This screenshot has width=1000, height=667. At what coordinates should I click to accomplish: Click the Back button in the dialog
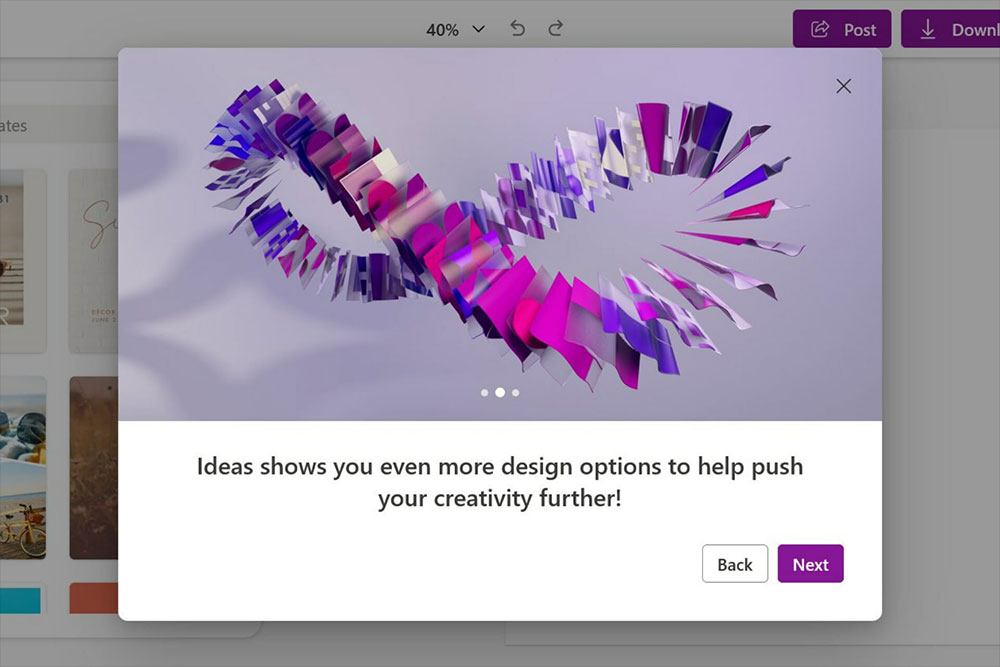point(735,564)
